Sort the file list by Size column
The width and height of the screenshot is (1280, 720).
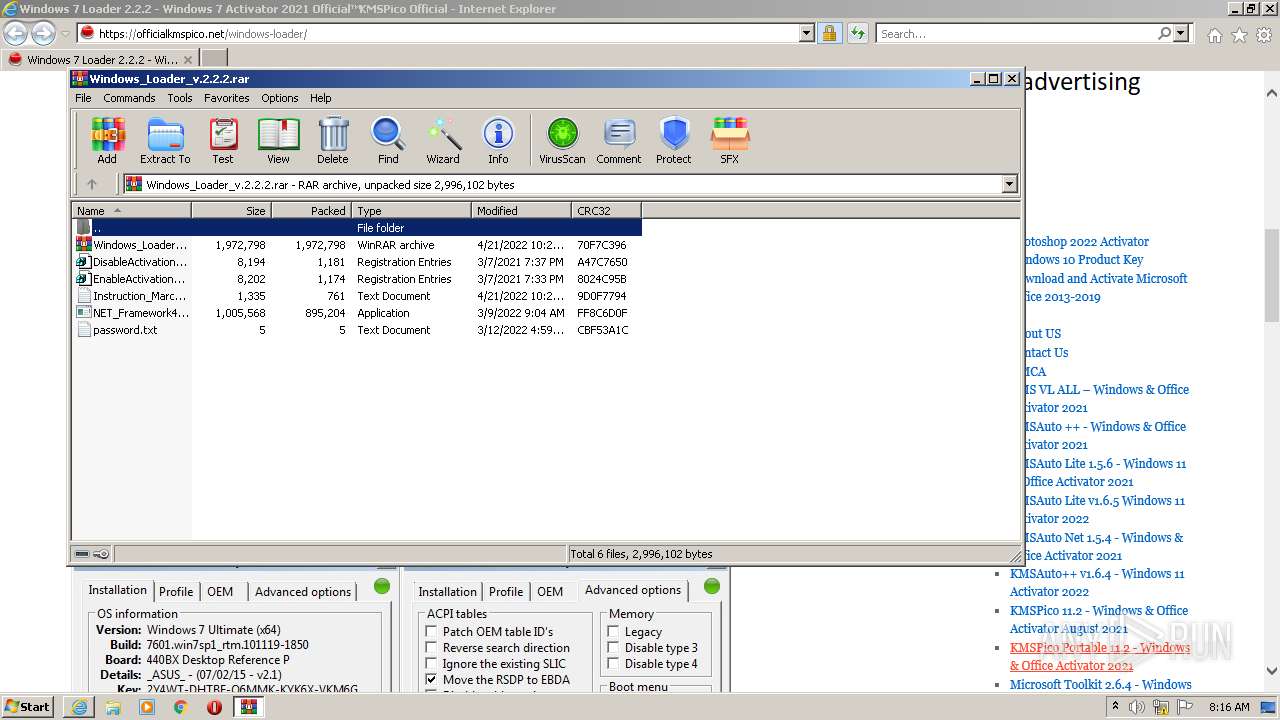pos(231,210)
